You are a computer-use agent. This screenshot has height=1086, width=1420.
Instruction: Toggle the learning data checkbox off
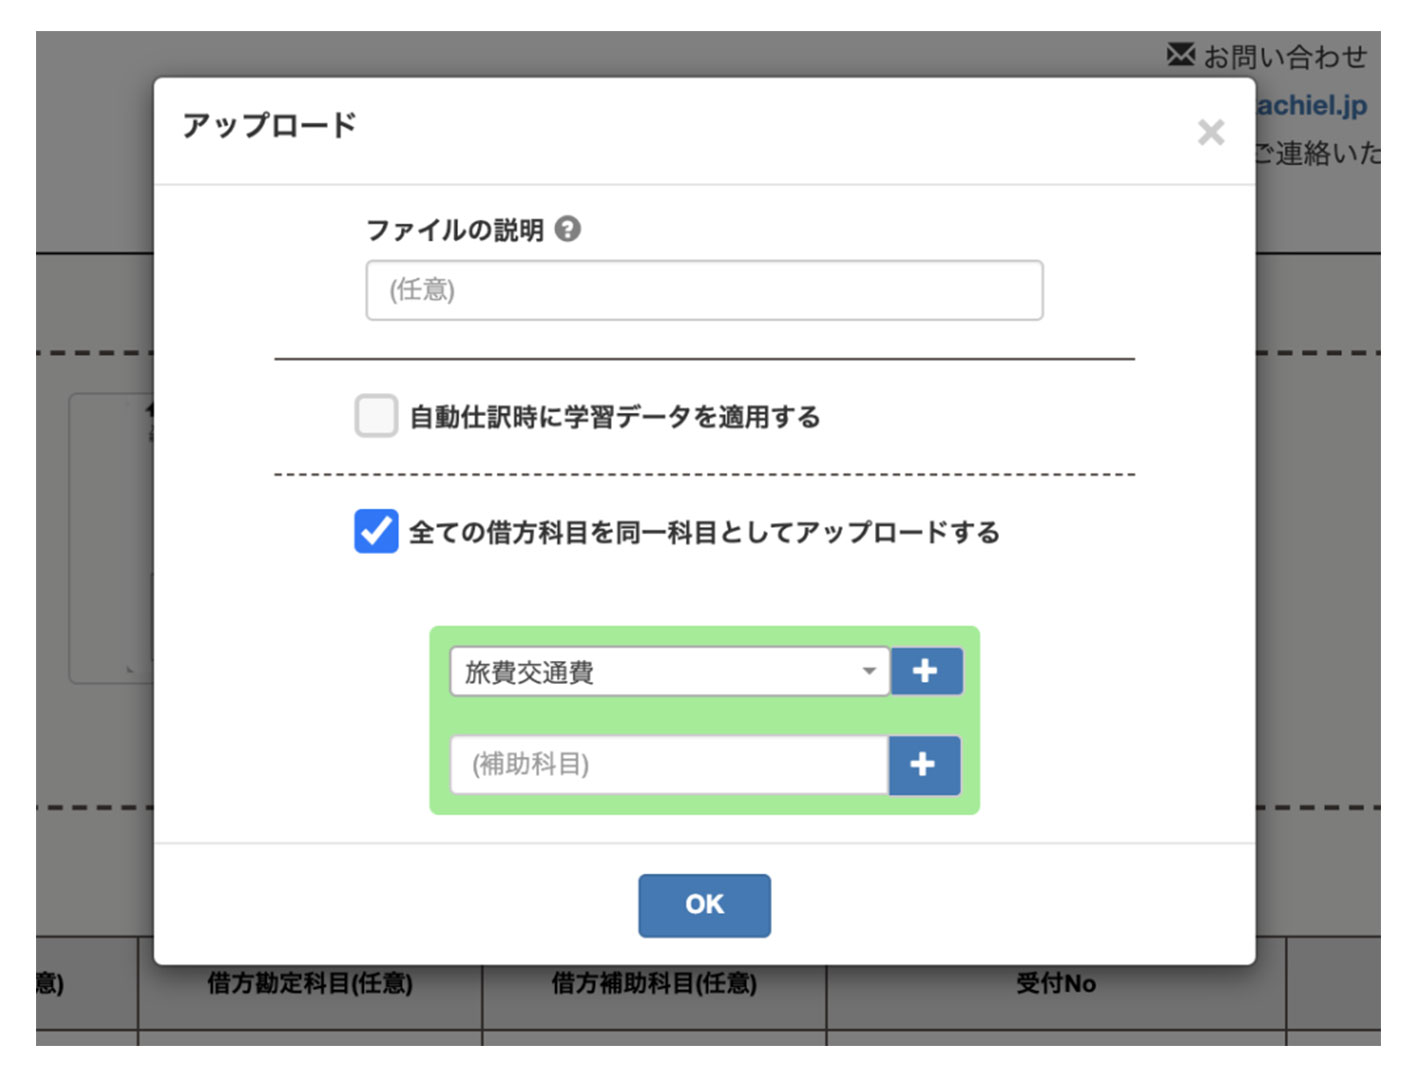(375, 417)
